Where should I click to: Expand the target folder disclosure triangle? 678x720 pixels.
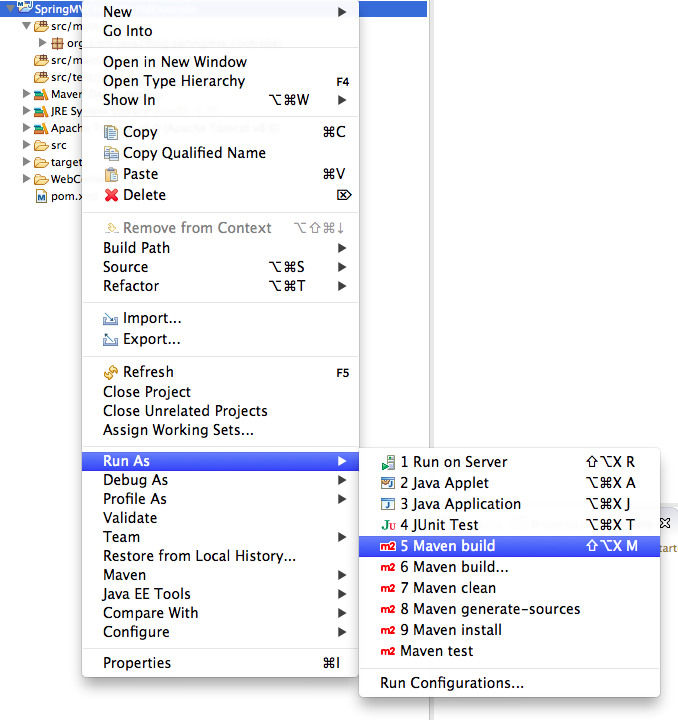tap(27, 162)
